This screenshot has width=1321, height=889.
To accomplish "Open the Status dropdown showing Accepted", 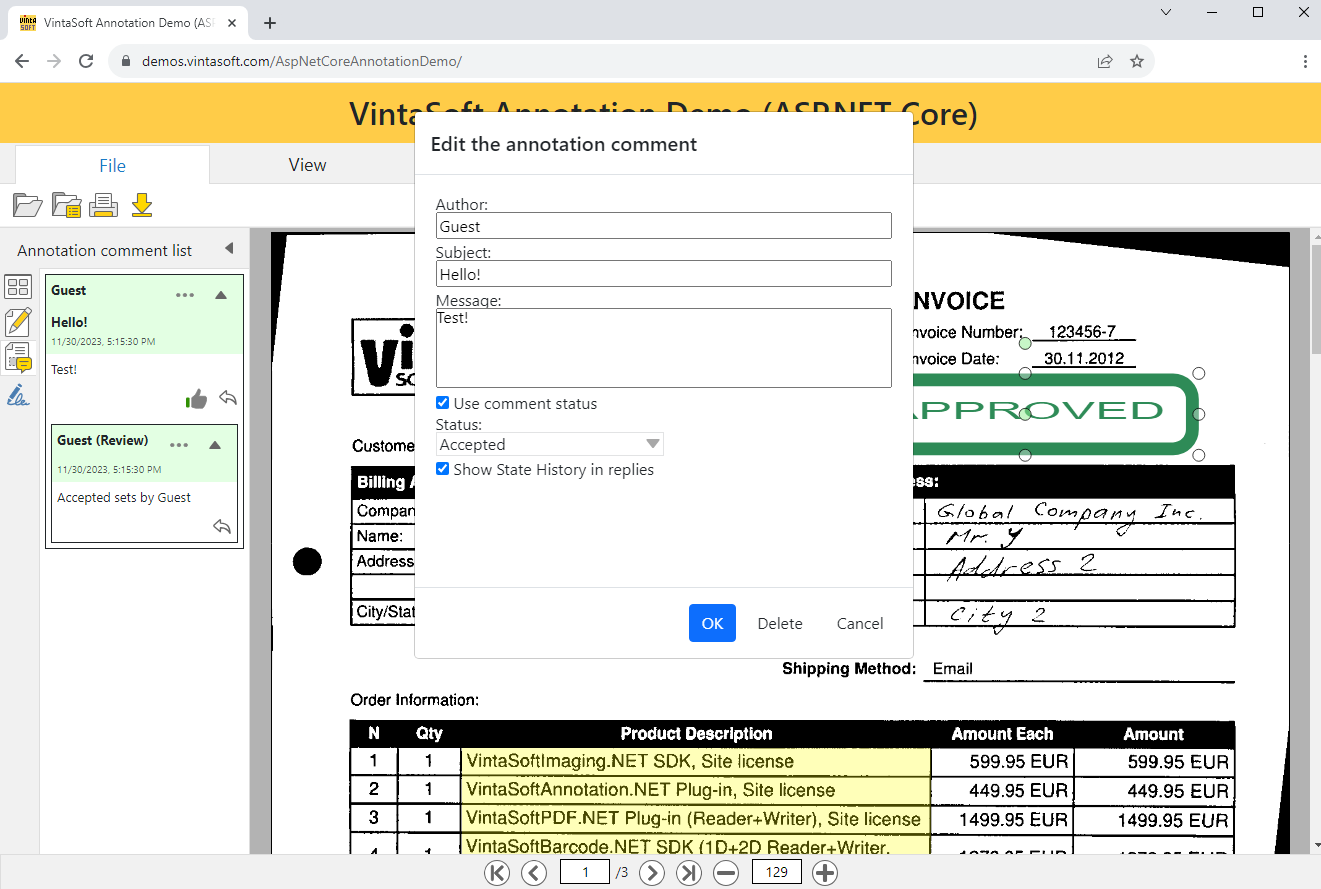I will coord(549,444).
